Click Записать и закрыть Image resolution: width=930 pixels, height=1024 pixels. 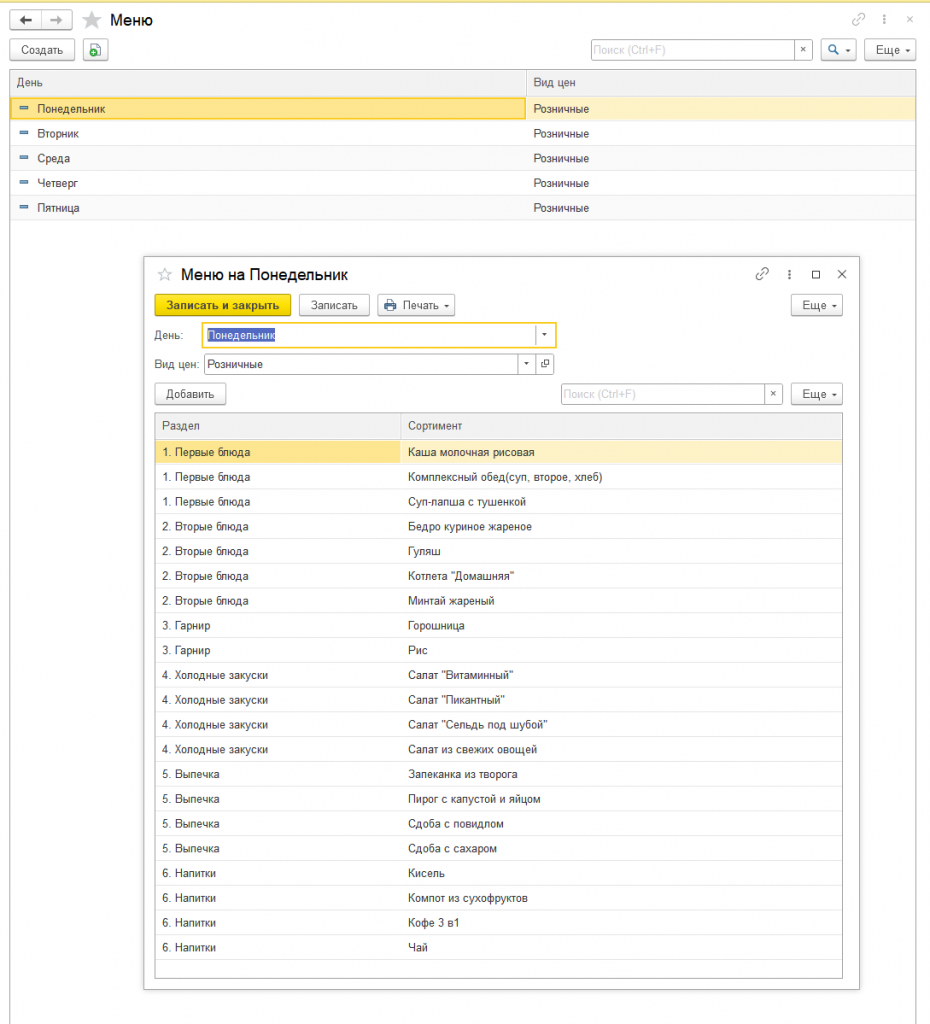(x=223, y=305)
